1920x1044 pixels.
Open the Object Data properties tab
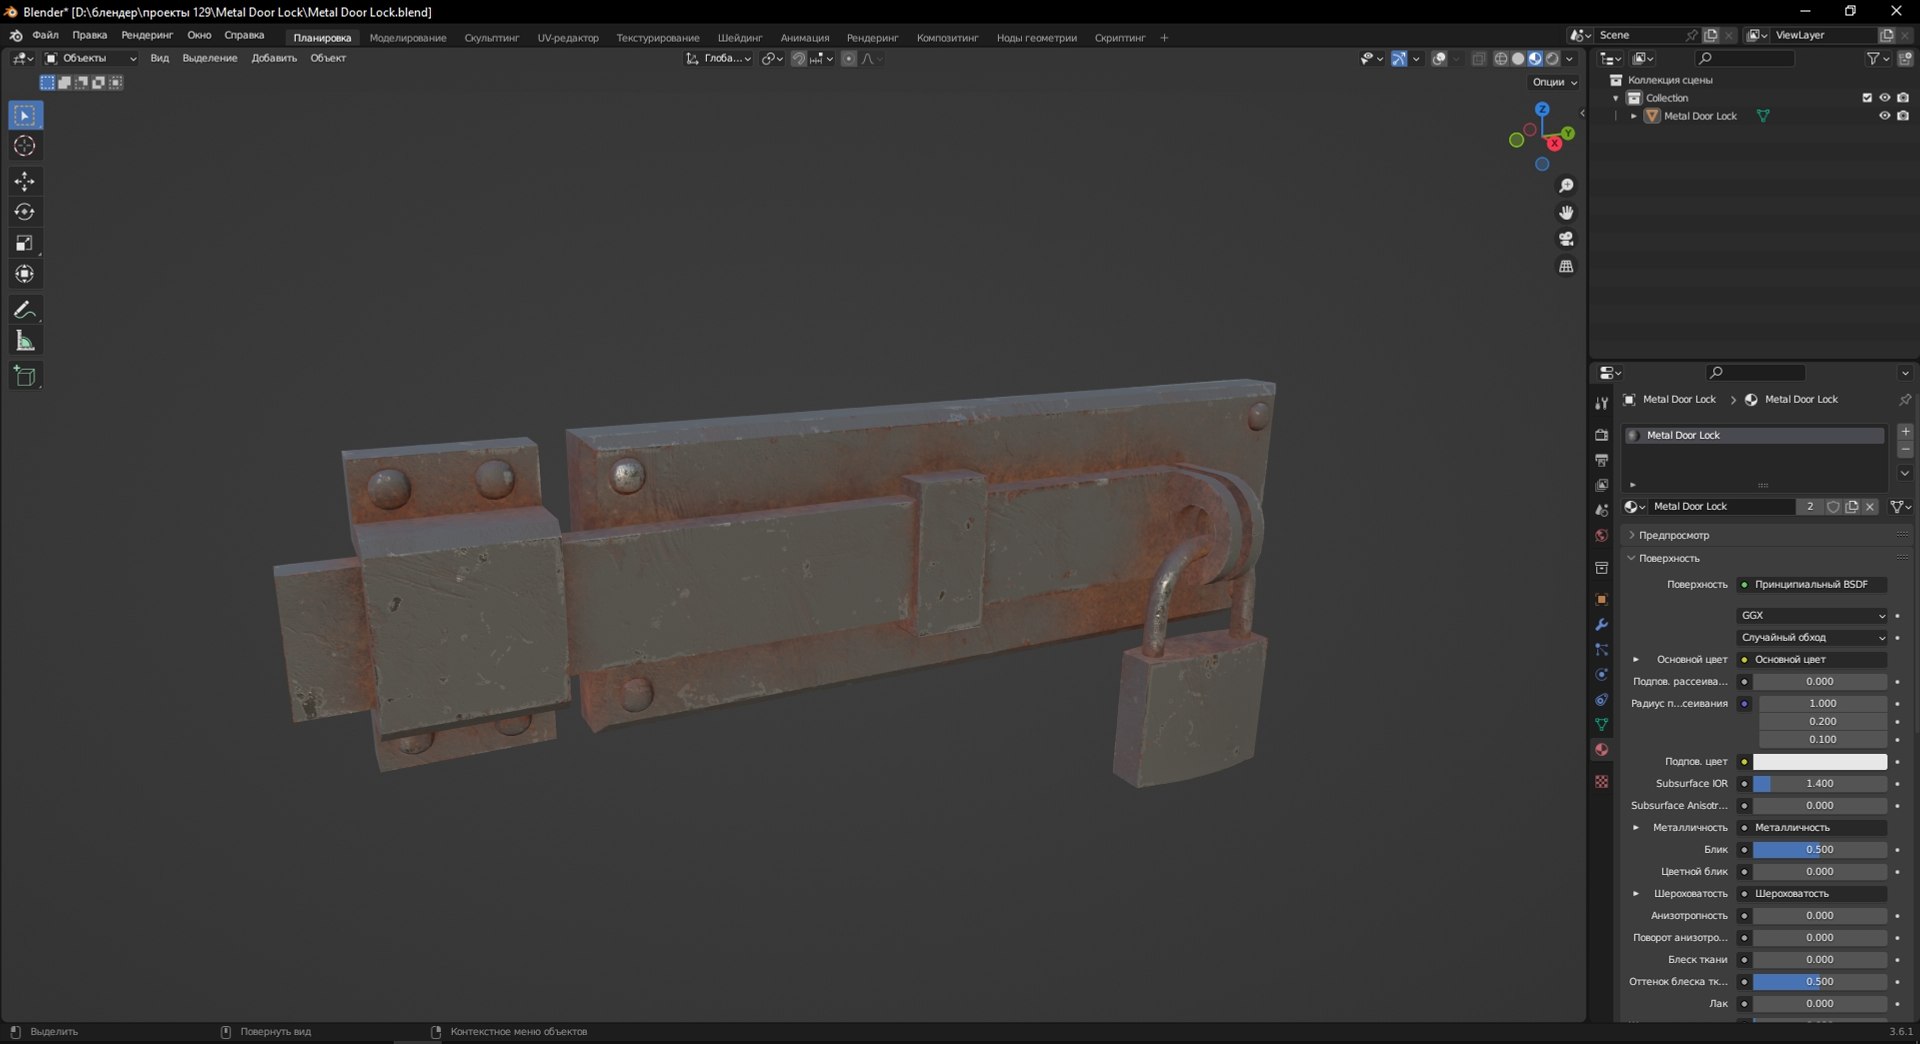tap(1601, 724)
